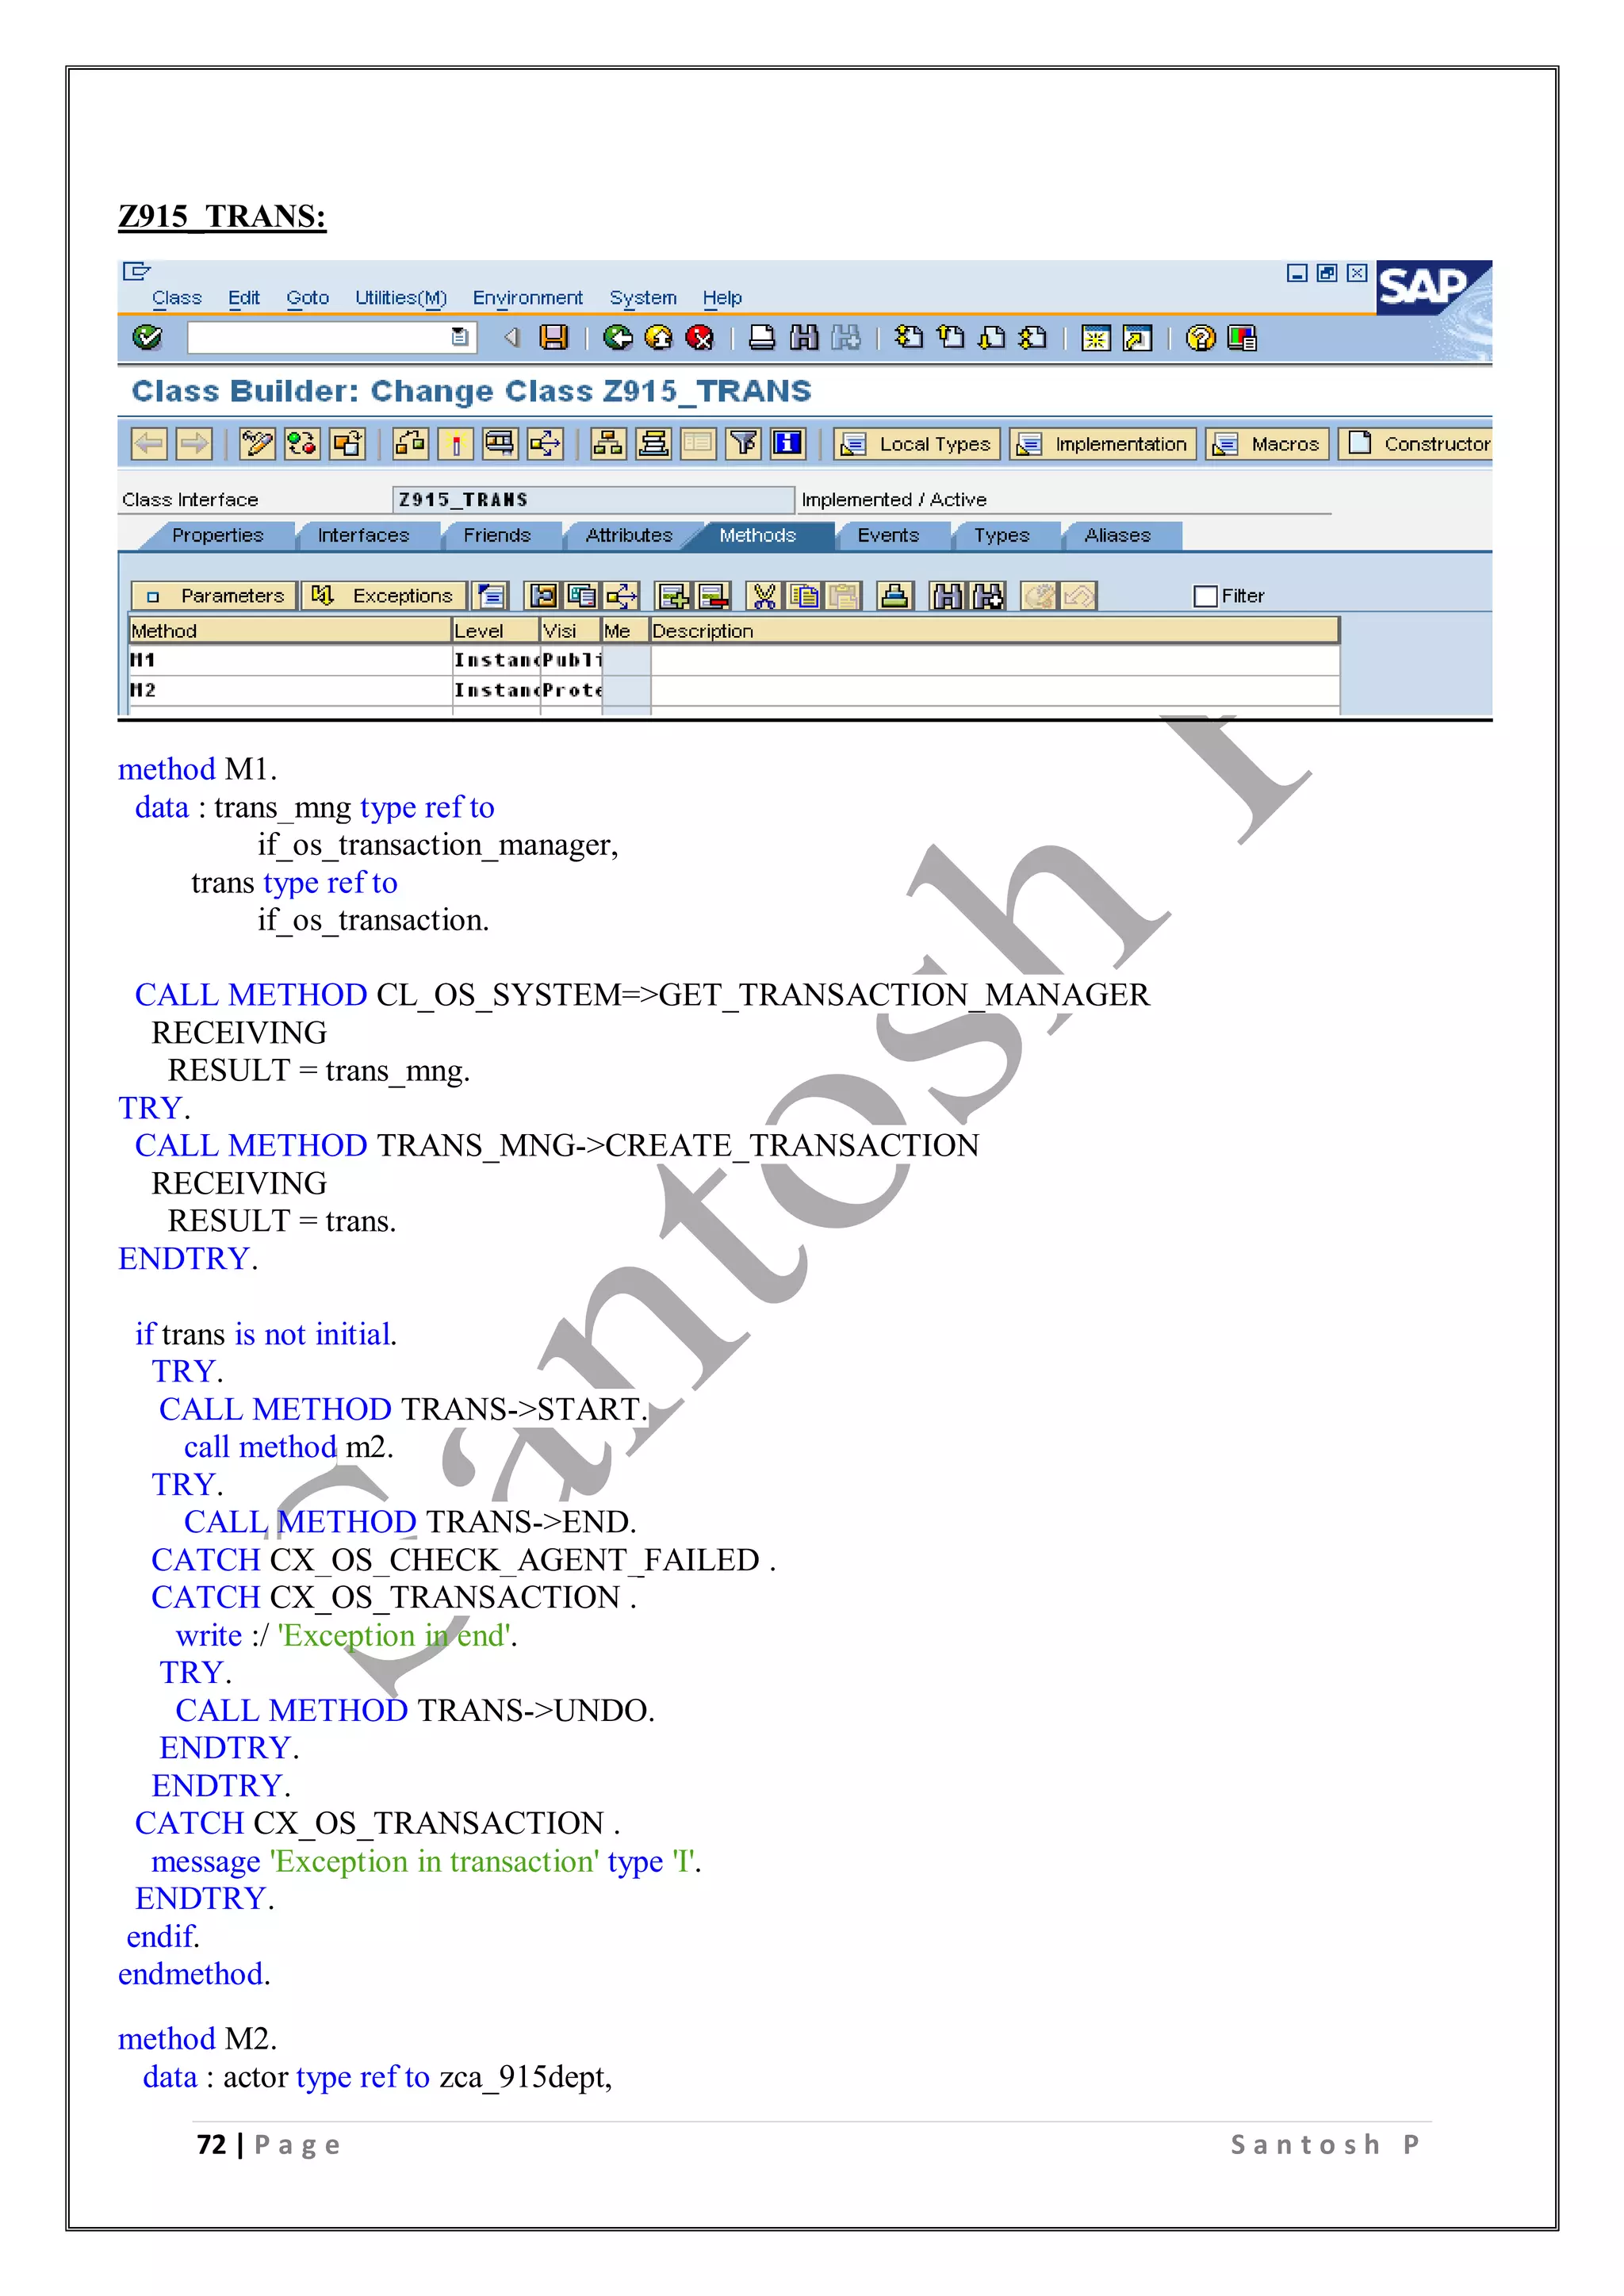The height and width of the screenshot is (2296, 1624).
Task: Click the Find binoculars icon in standard toolbar
Action: [804, 337]
